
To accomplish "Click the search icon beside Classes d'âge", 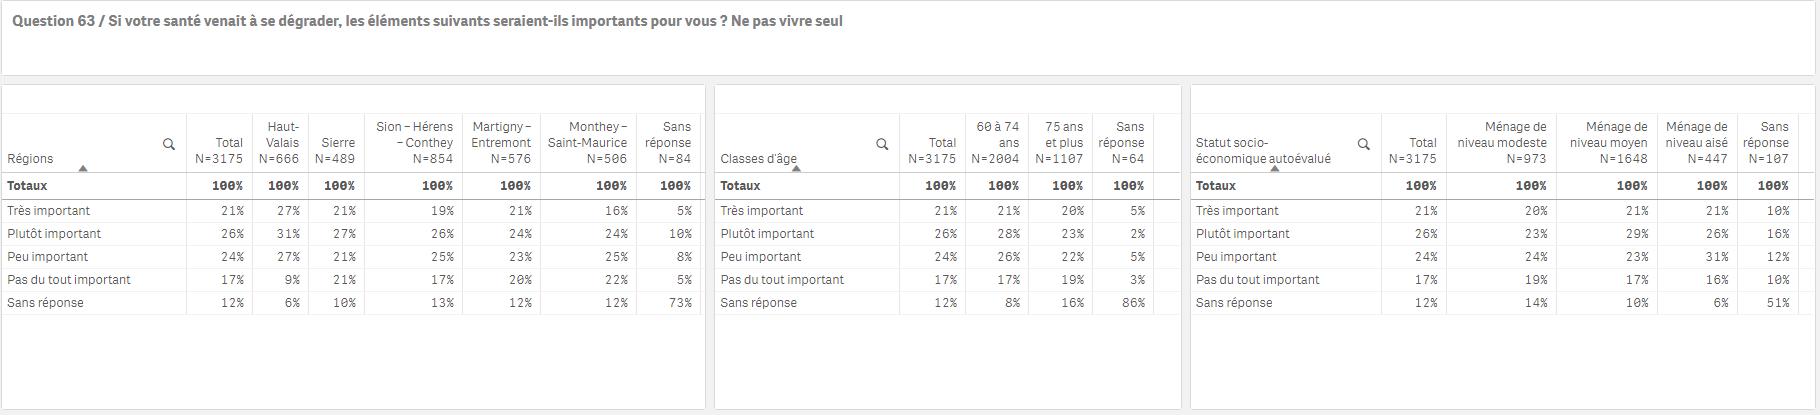I will point(882,144).
